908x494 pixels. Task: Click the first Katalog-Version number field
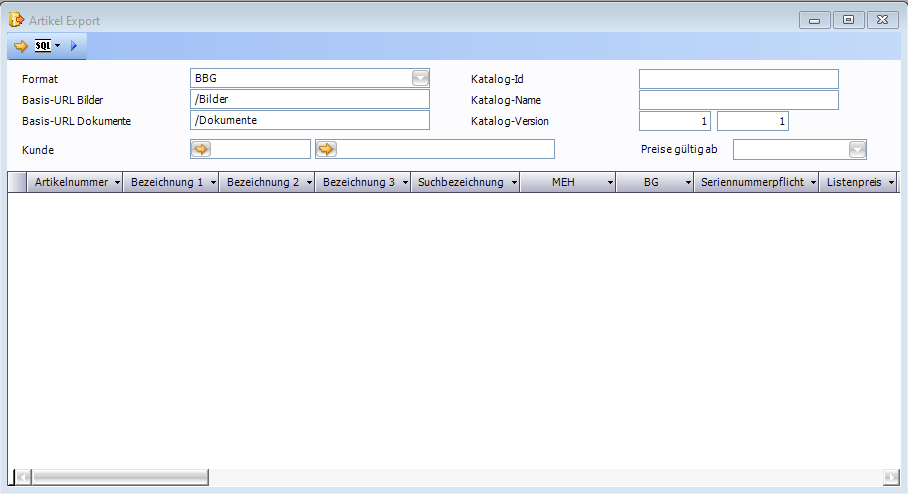[674, 121]
